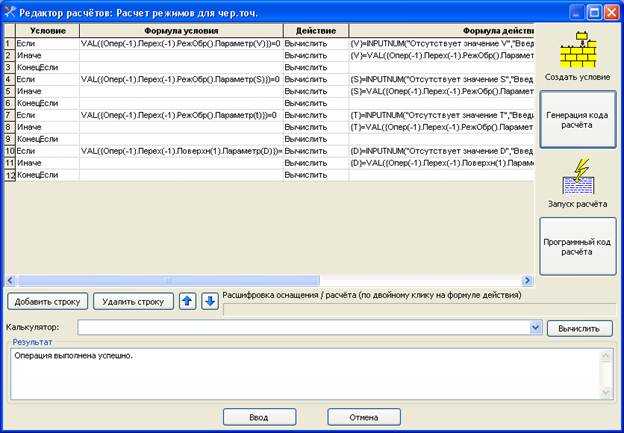Screen dimensions: 624x433
Task: Confirm with the Ввод button
Action: pyautogui.click(x=259, y=417)
